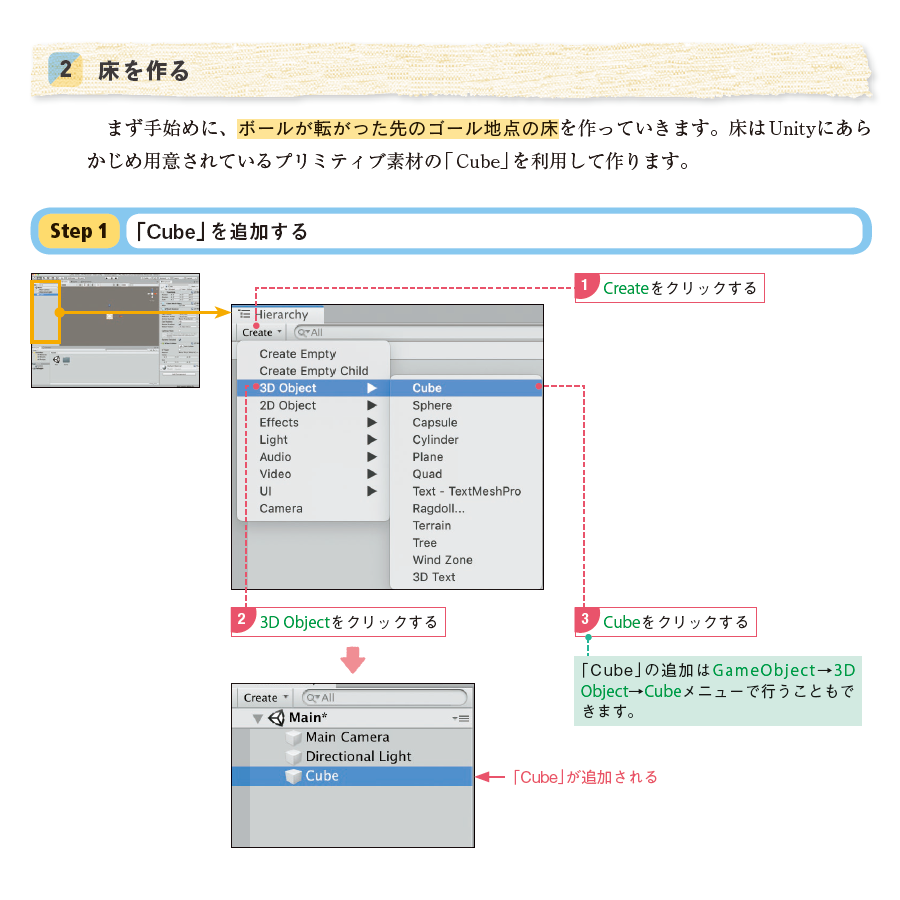
Task: Select the Hierarchy tab
Action: point(280,315)
